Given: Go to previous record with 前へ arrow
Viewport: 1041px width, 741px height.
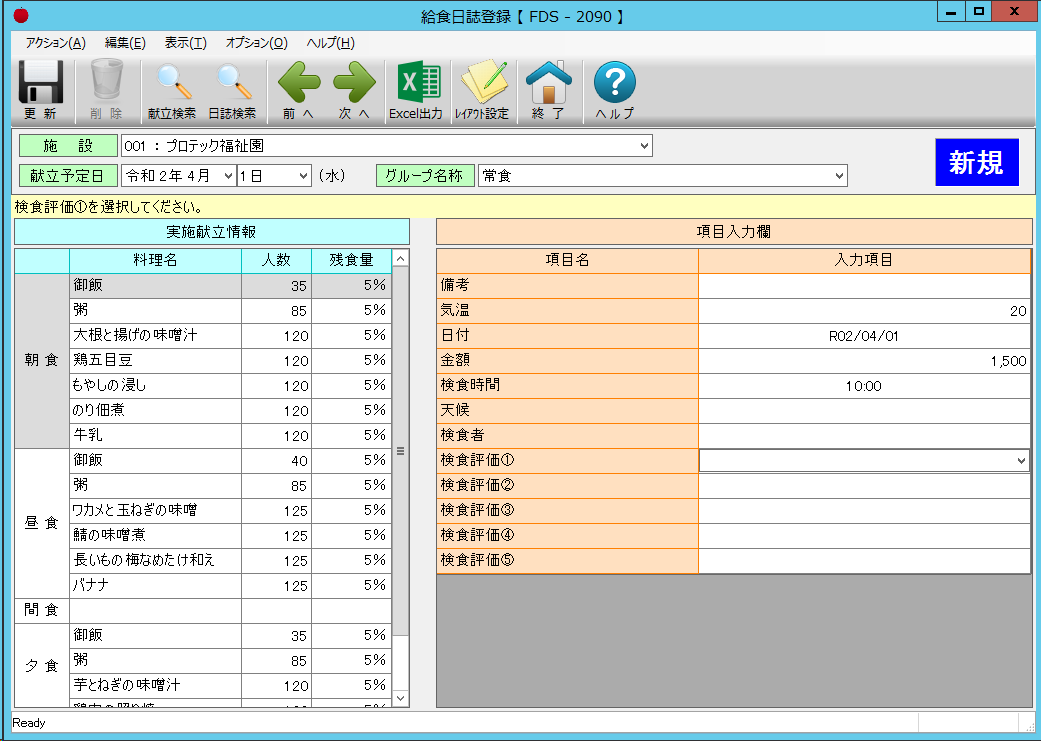Looking at the screenshot, I should pos(298,89).
